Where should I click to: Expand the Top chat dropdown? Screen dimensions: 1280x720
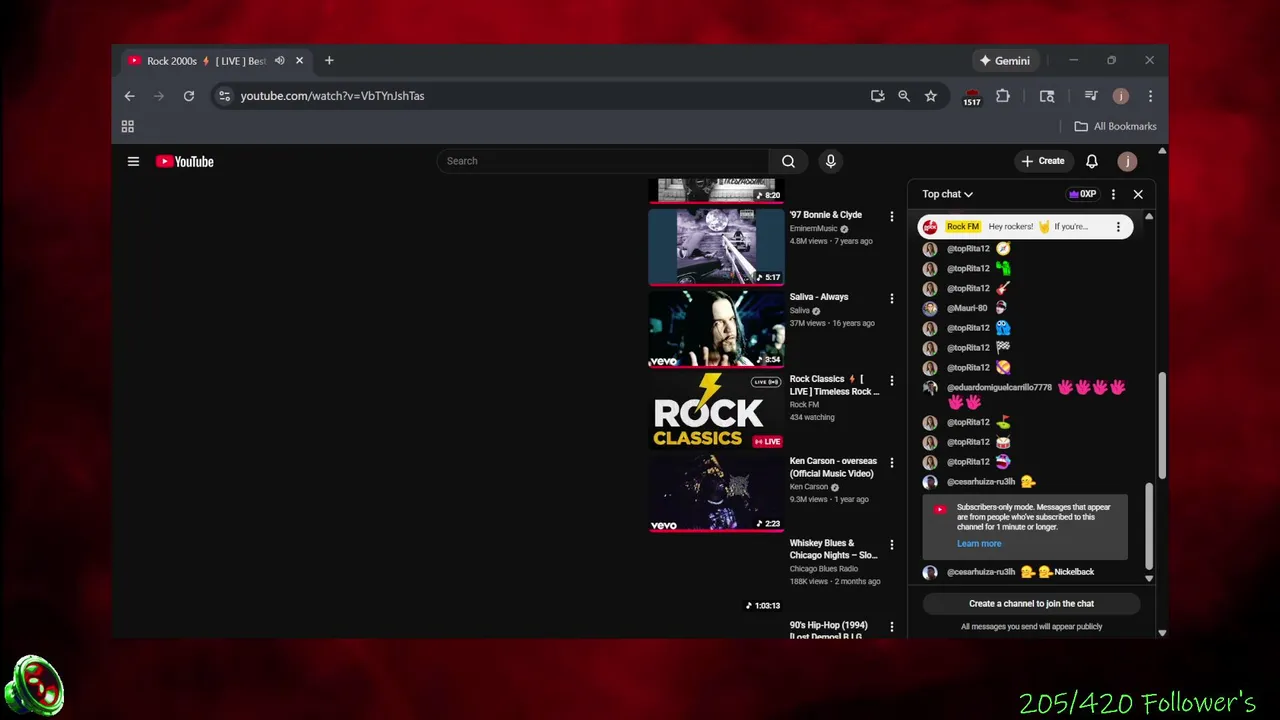point(948,194)
